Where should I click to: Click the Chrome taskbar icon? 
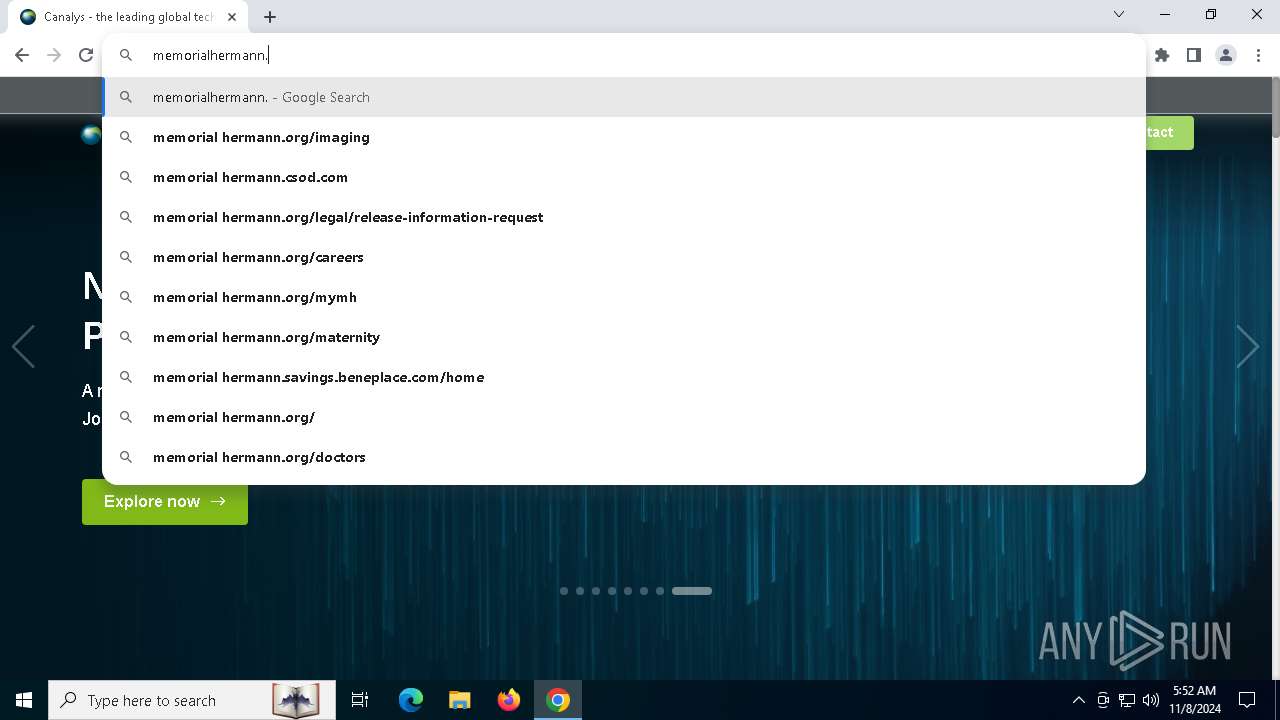[558, 700]
